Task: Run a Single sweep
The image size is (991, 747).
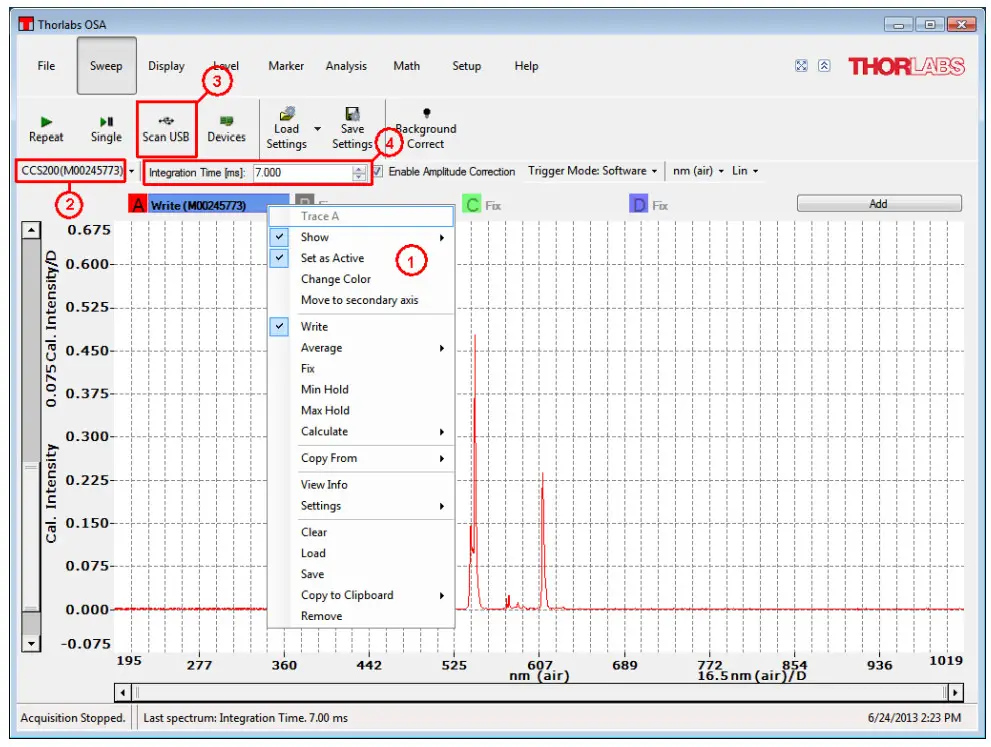Action: (104, 126)
